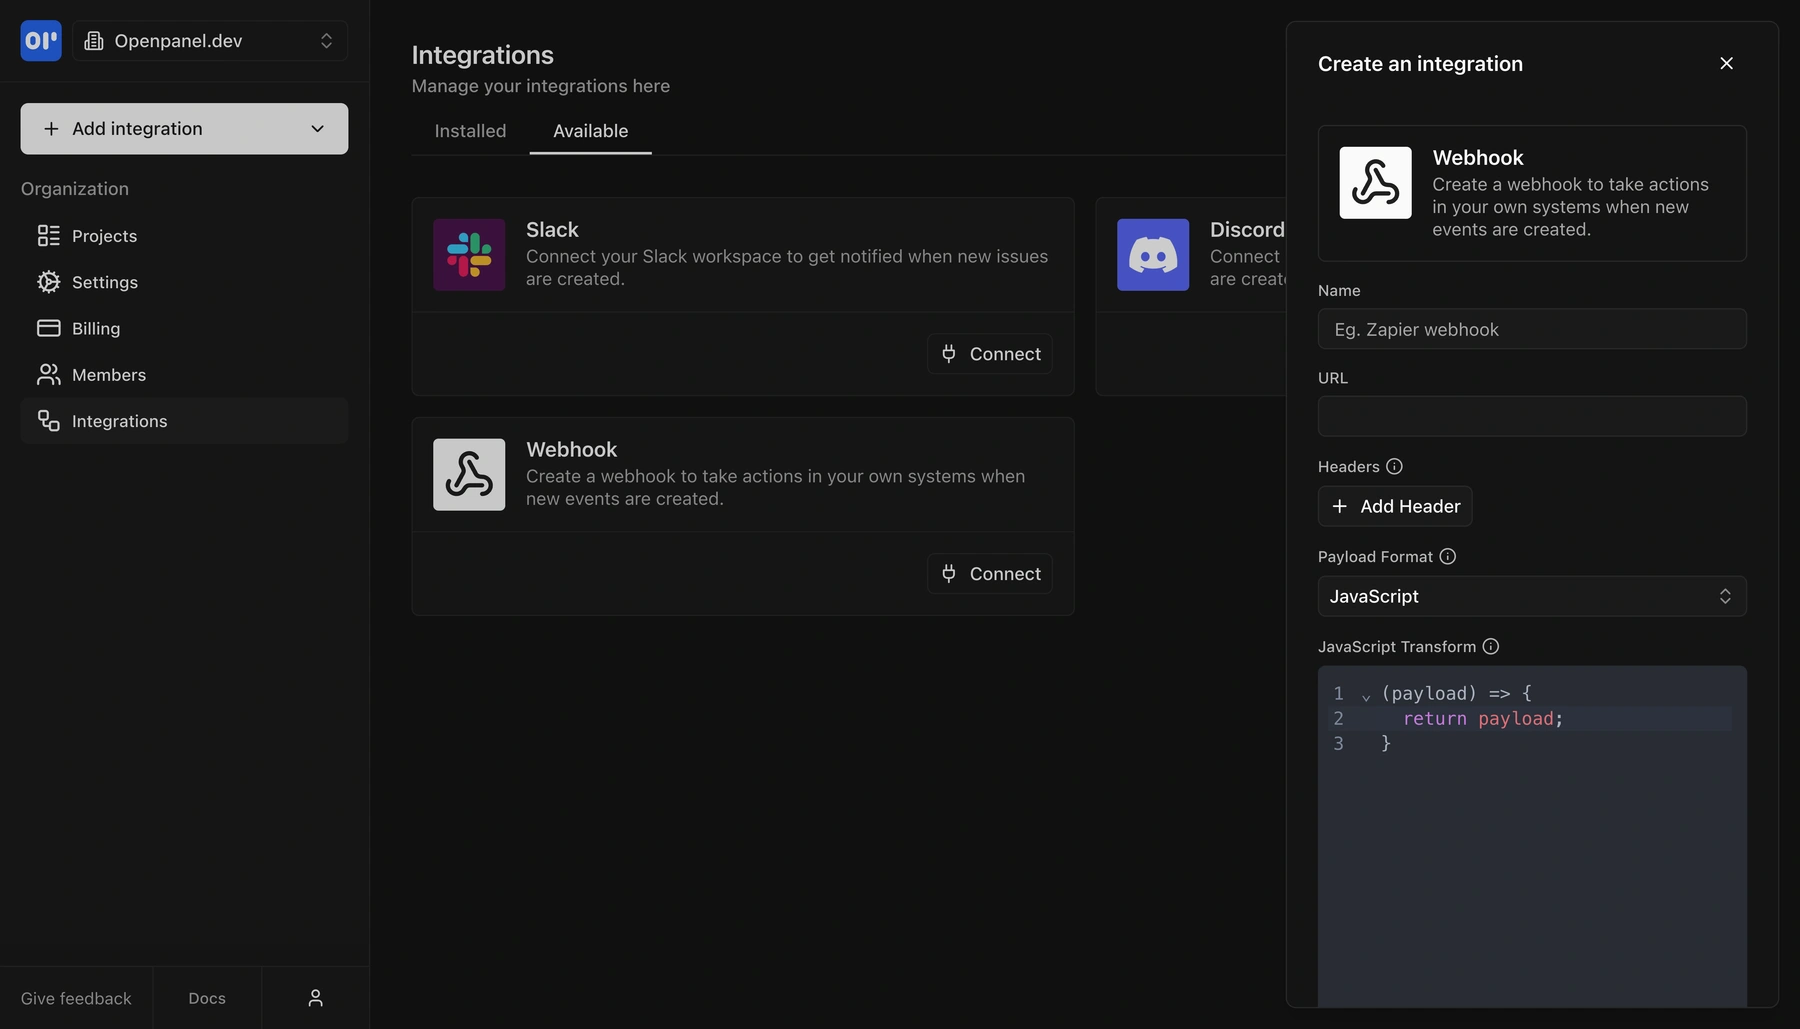The width and height of the screenshot is (1800, 1029).
Task: Expand the Add integration dropdown arrow
Action: (x=318, y=128)
